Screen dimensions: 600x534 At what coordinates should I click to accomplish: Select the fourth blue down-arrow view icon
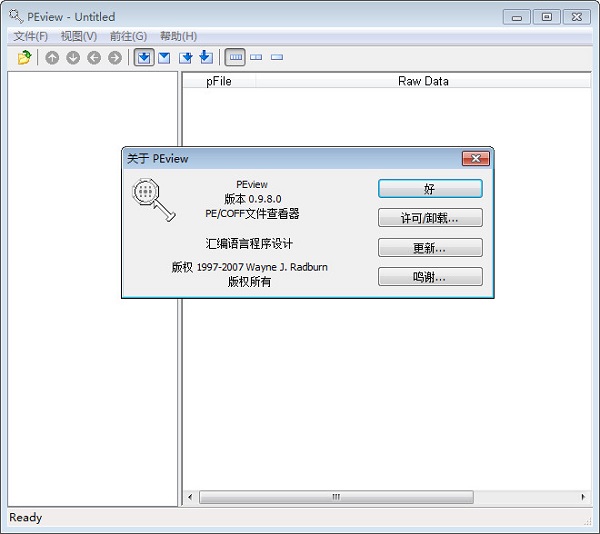(206, 57)
